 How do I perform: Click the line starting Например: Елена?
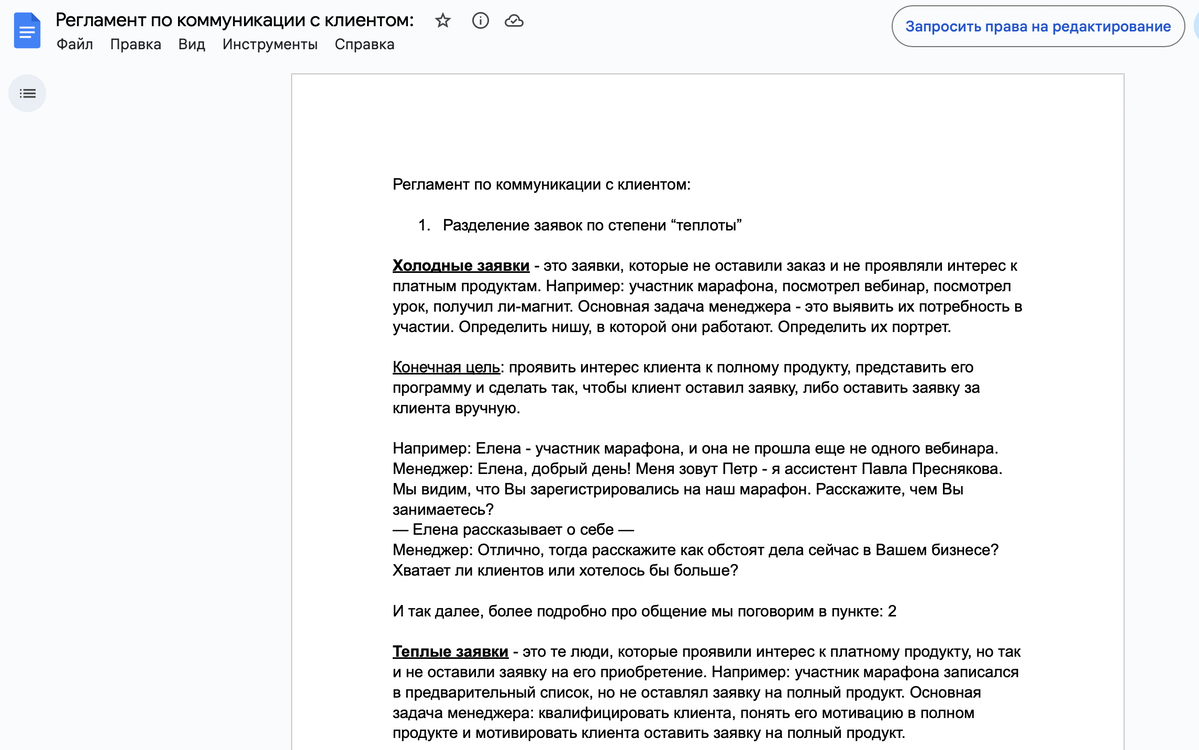point(695,449)
